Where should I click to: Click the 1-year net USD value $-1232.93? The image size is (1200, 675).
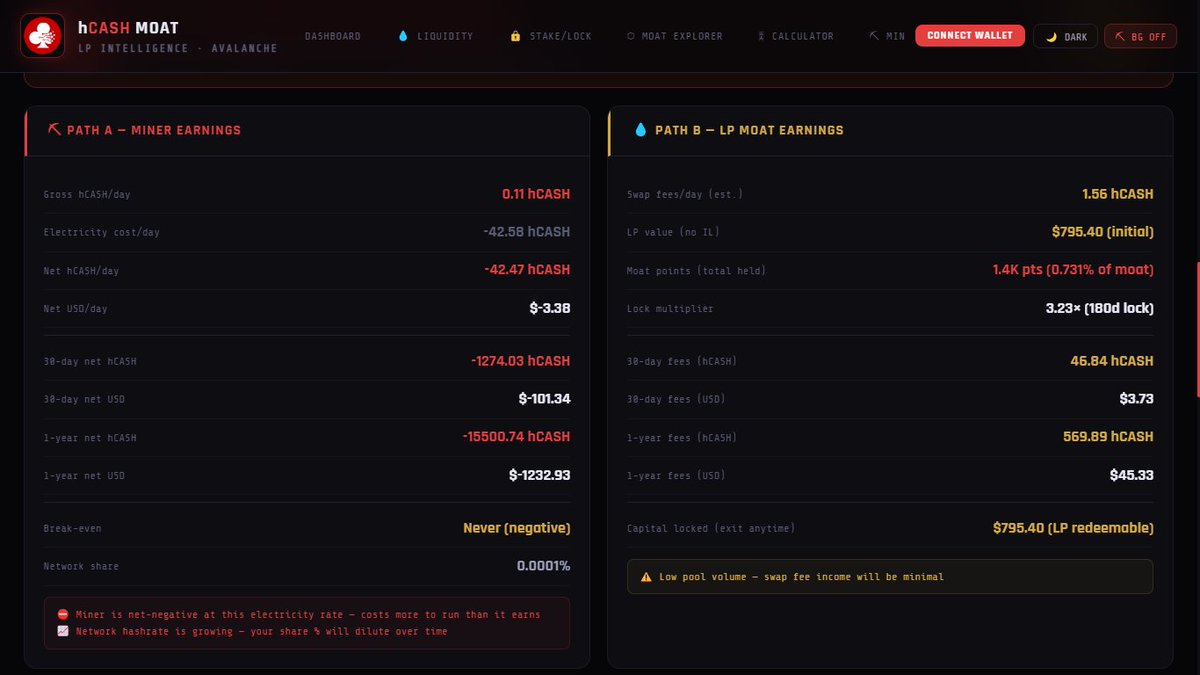coord(539,475)
